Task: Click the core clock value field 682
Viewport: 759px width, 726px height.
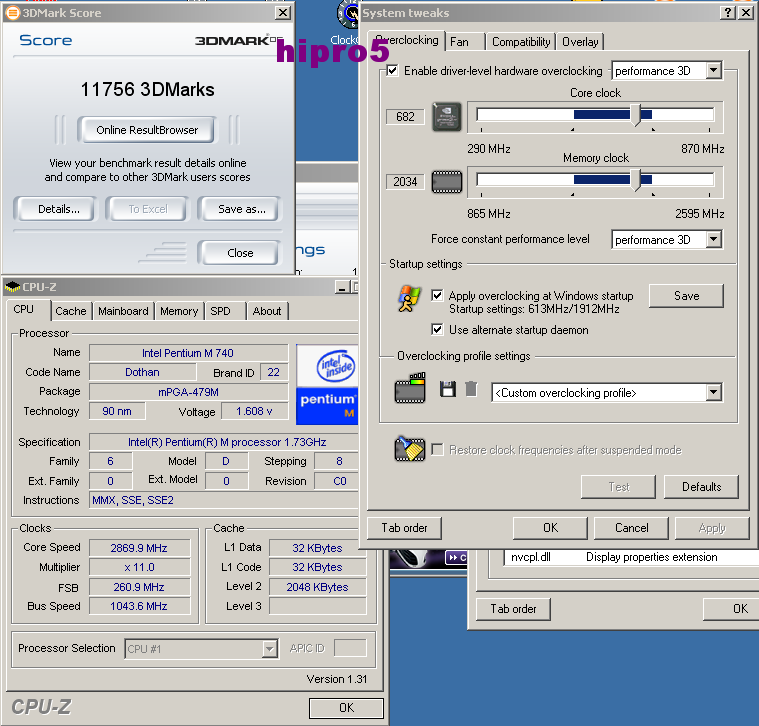Action: click(x=405, y=117)
